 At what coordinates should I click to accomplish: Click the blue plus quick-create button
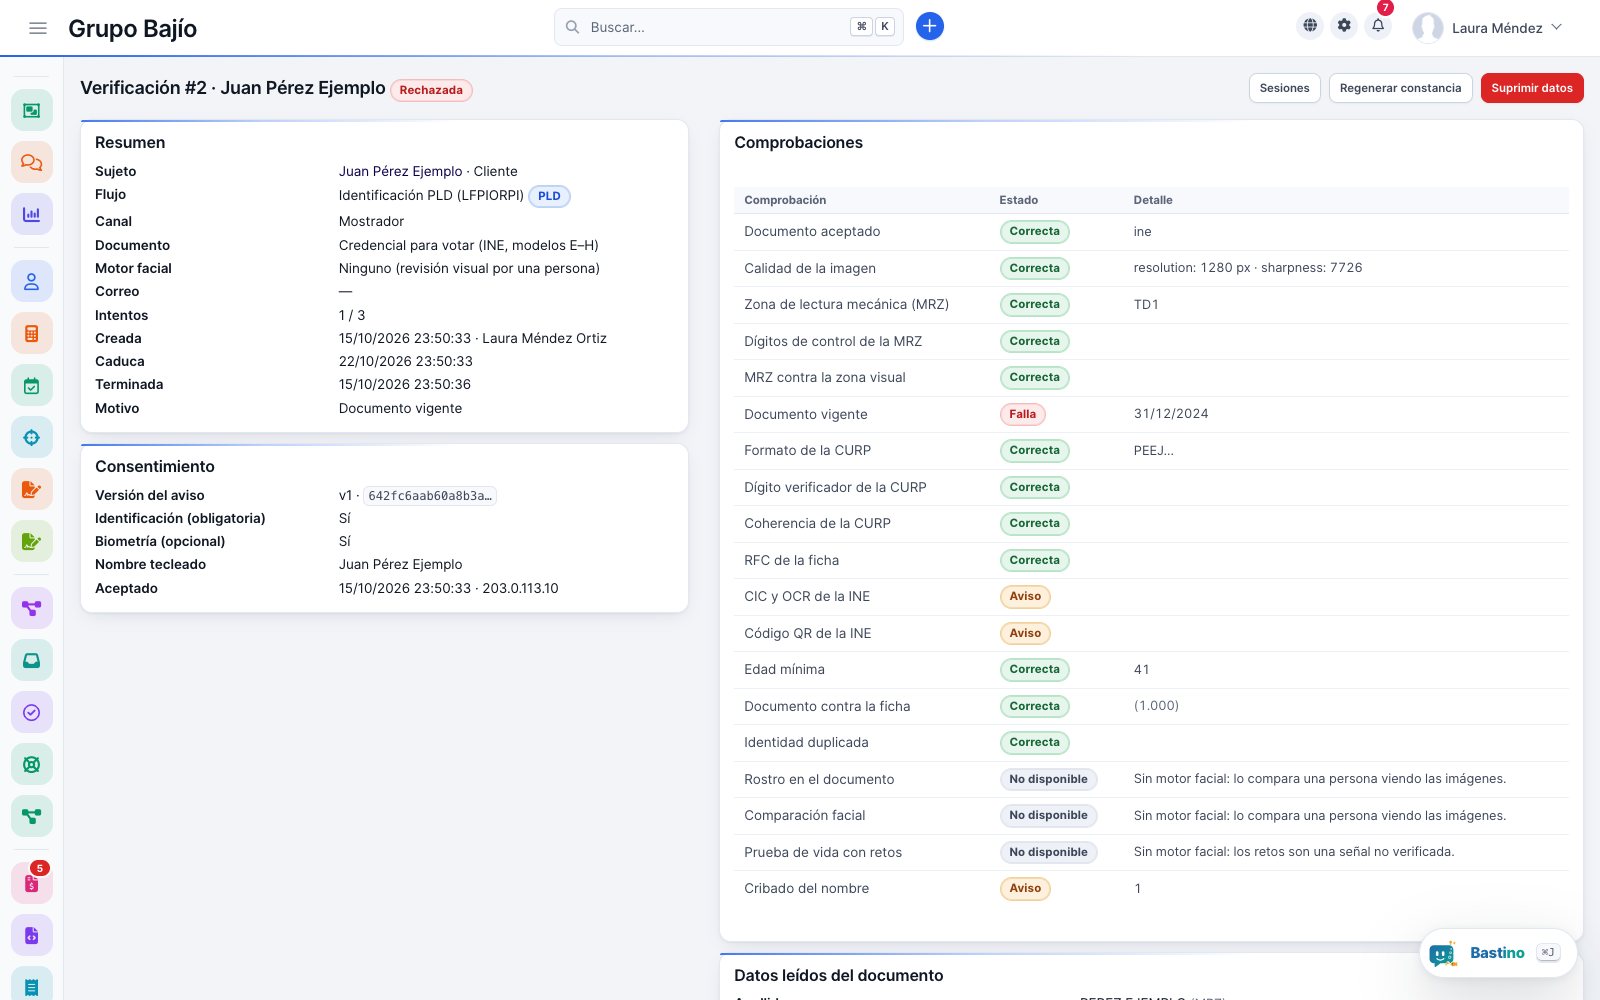point(930,27)
